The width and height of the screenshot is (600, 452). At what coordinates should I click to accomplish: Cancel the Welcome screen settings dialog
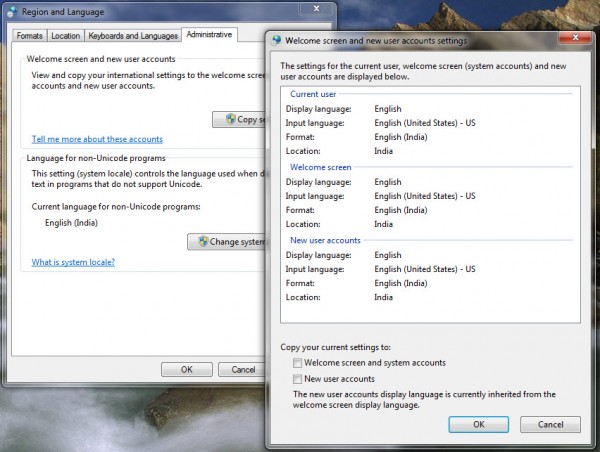coord(550,424)
